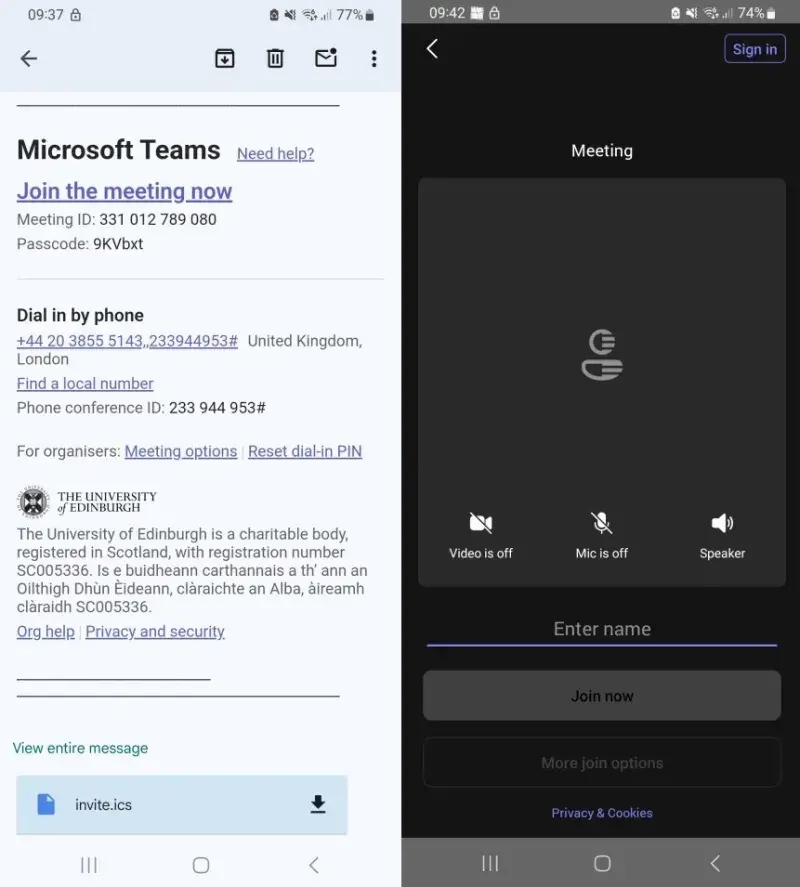Screen dimensions: 800x887
Task: Tap recent apps button in email screen navbar
Action: tap(89, 865)
